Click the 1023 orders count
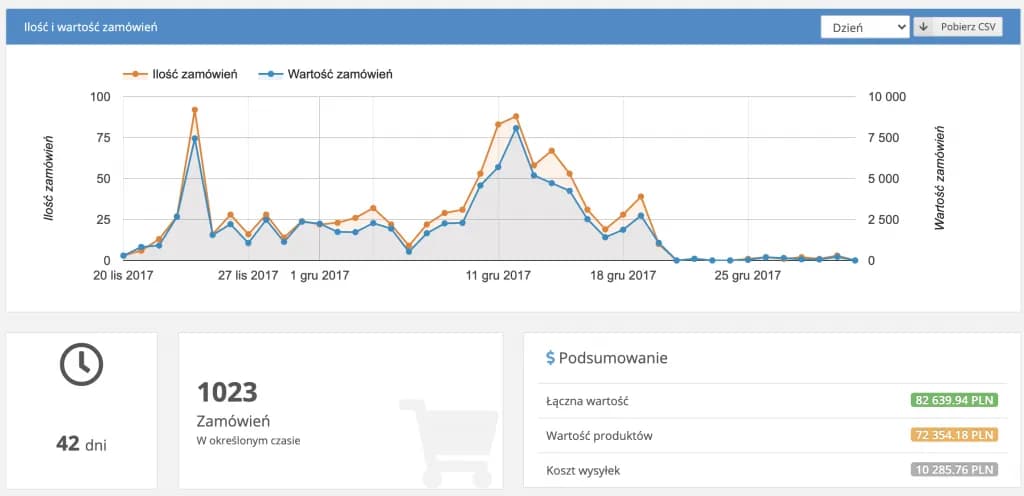Viewport: 1024px width, 496px height. tap(227, 392)
